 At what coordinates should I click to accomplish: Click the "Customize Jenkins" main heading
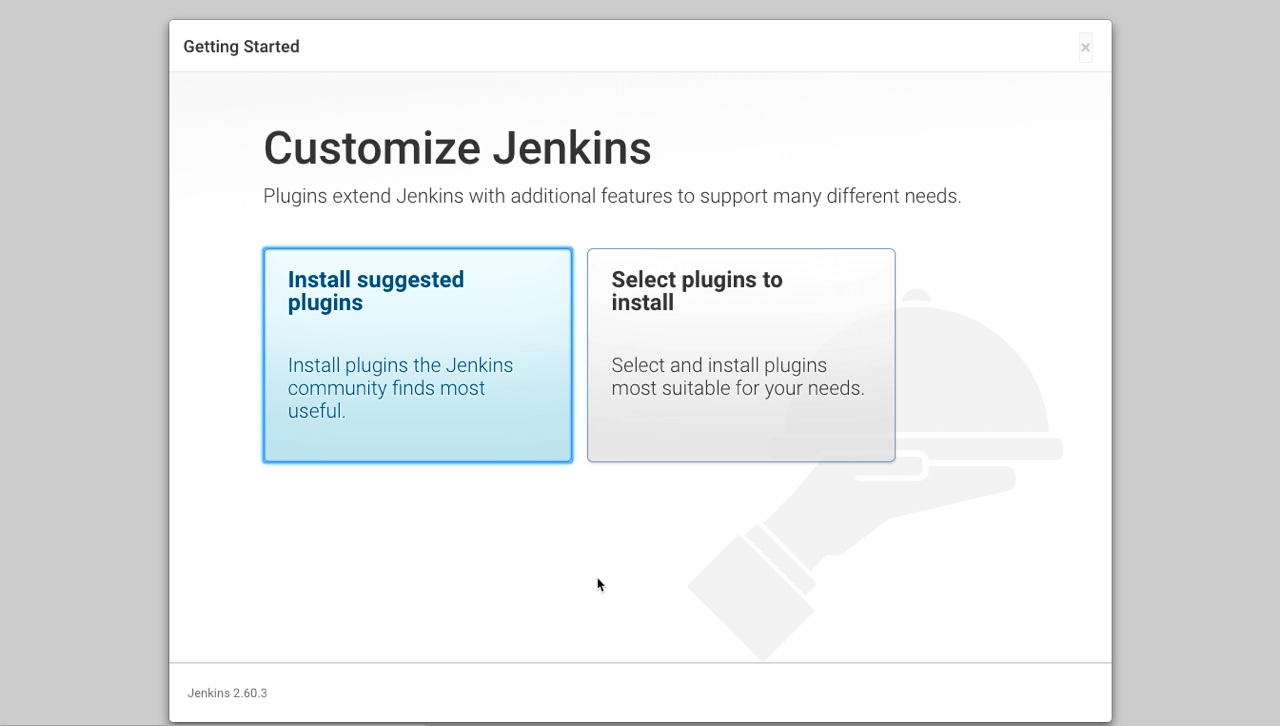pos(457,148)
